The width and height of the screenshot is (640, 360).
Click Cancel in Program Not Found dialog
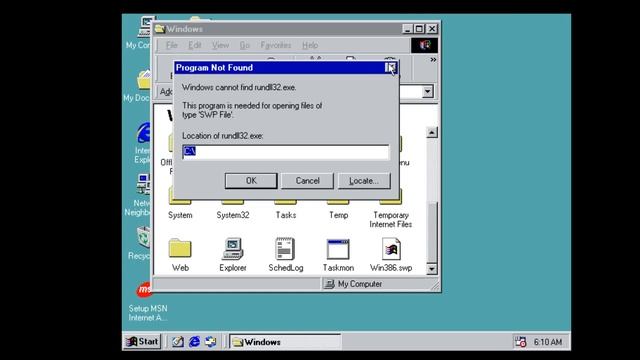[x=307, y=181]
